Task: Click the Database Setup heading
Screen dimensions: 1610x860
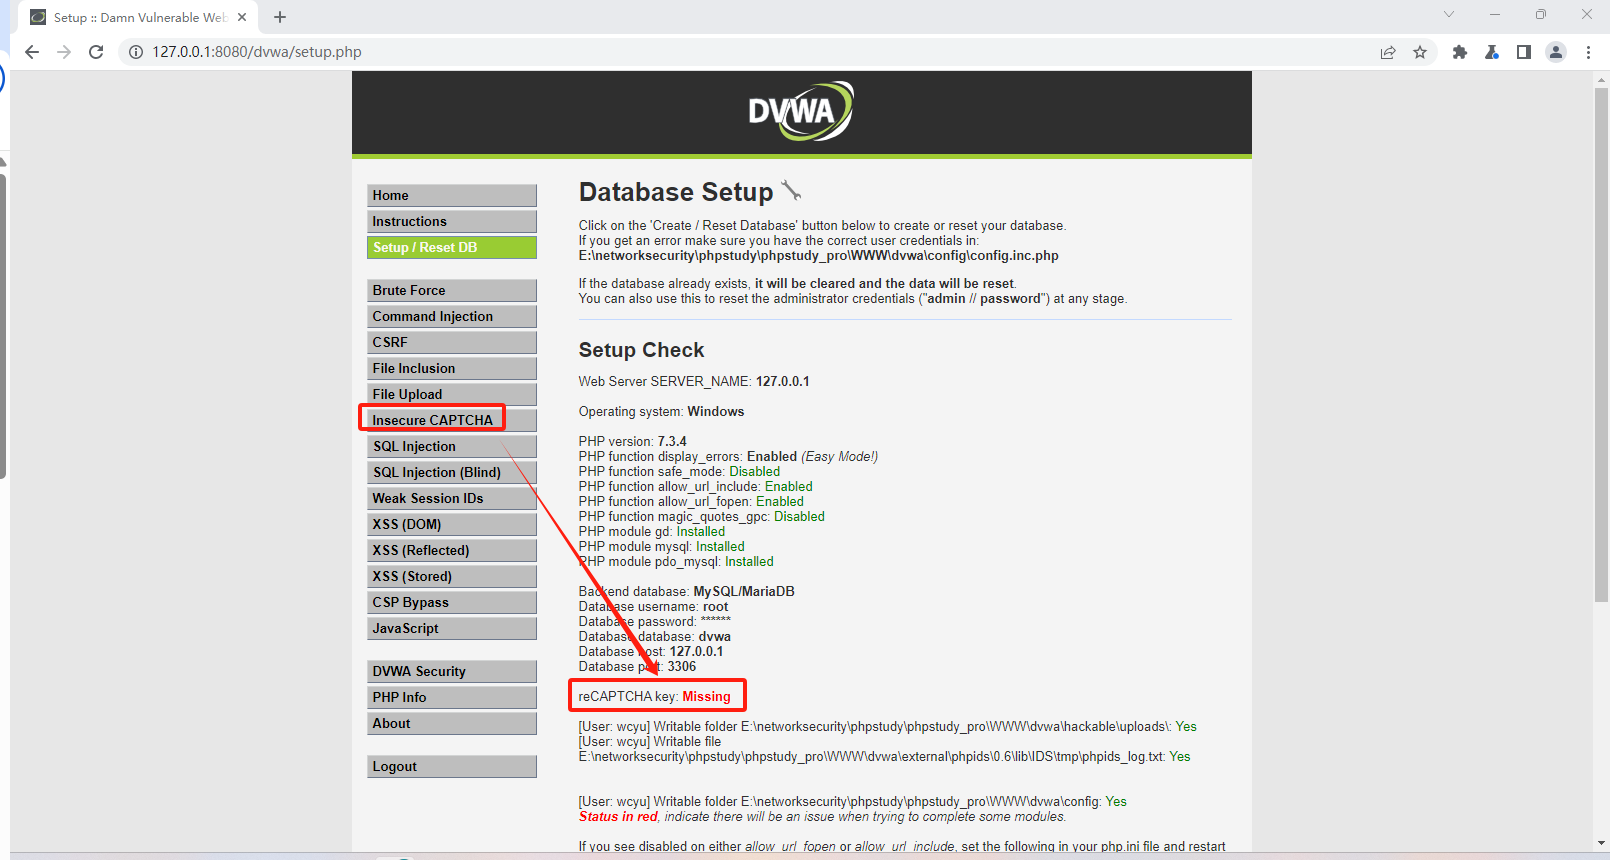Action: 676,192
